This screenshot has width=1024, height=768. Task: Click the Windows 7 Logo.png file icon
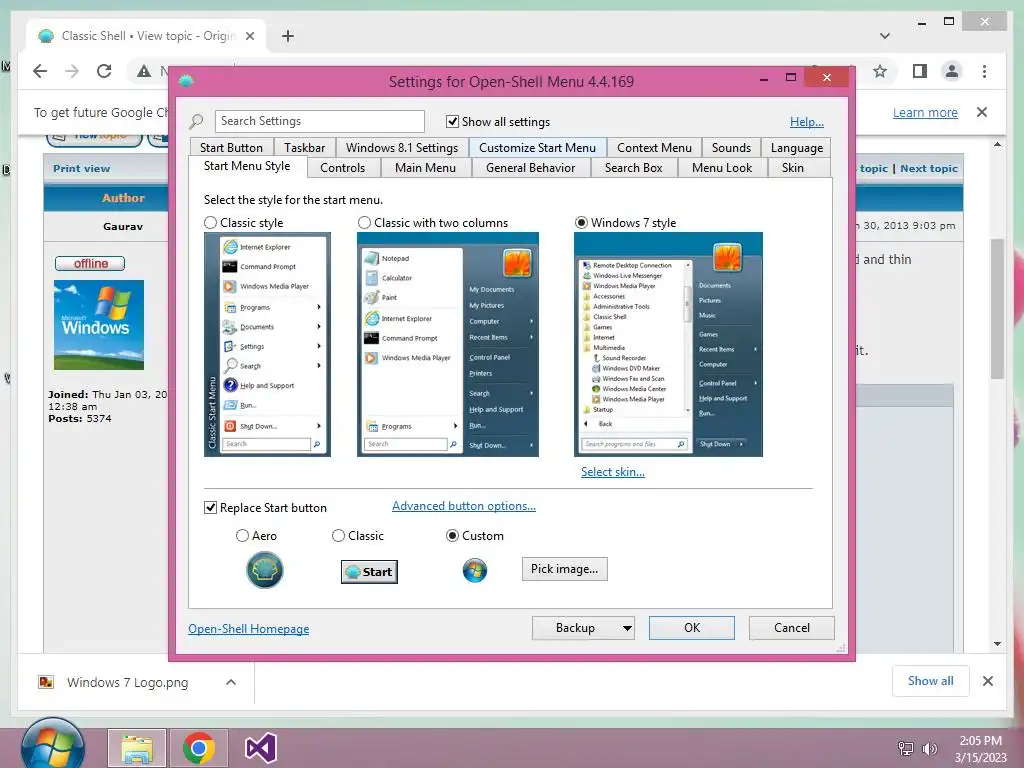coord(46,682)
